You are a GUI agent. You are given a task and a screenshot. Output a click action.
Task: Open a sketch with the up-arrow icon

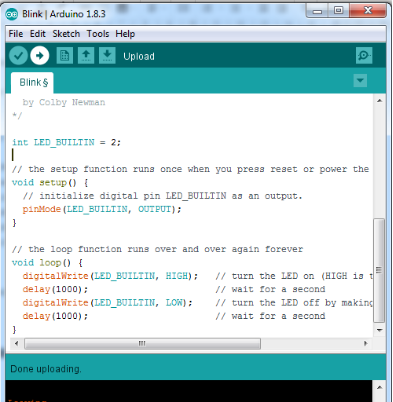click(86, 55)
